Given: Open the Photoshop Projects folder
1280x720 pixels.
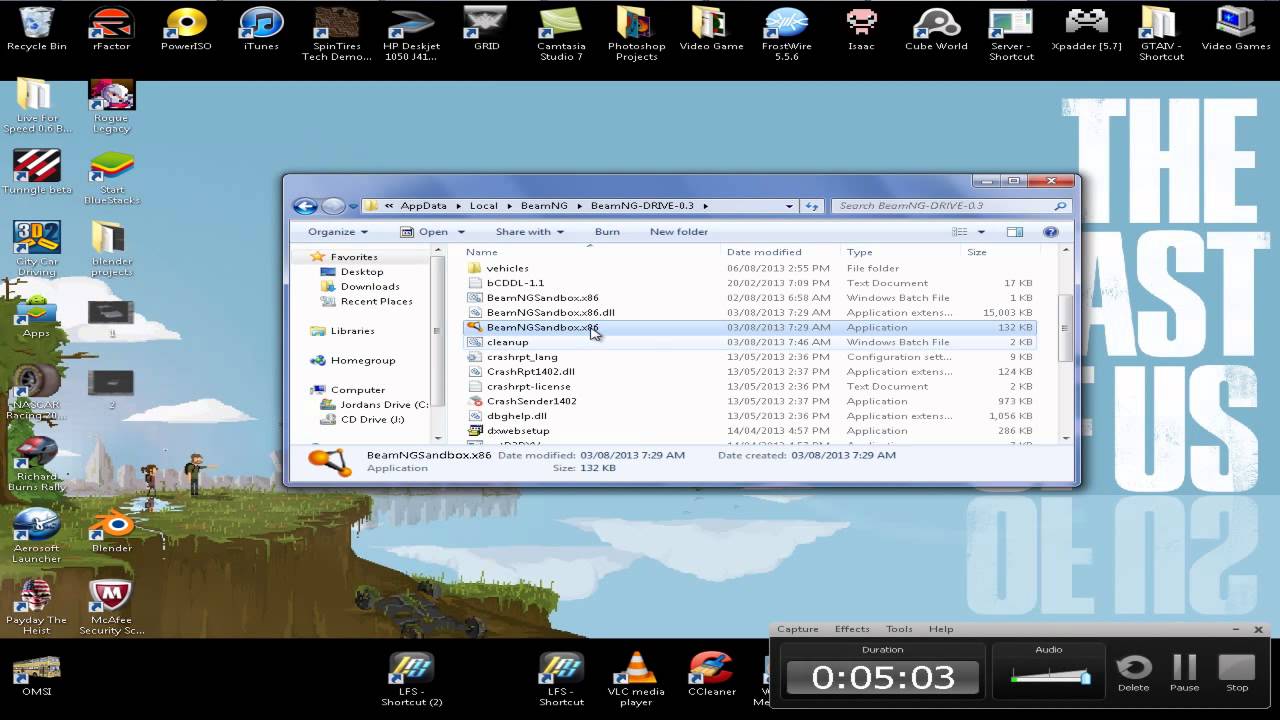Looking at the screenshot, I should 636,33.
